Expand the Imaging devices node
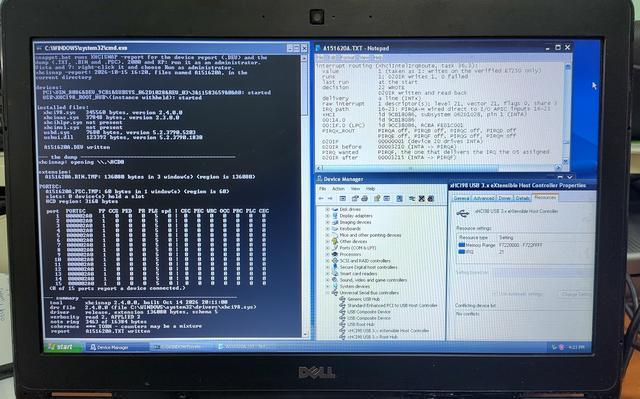 (327, 222)
